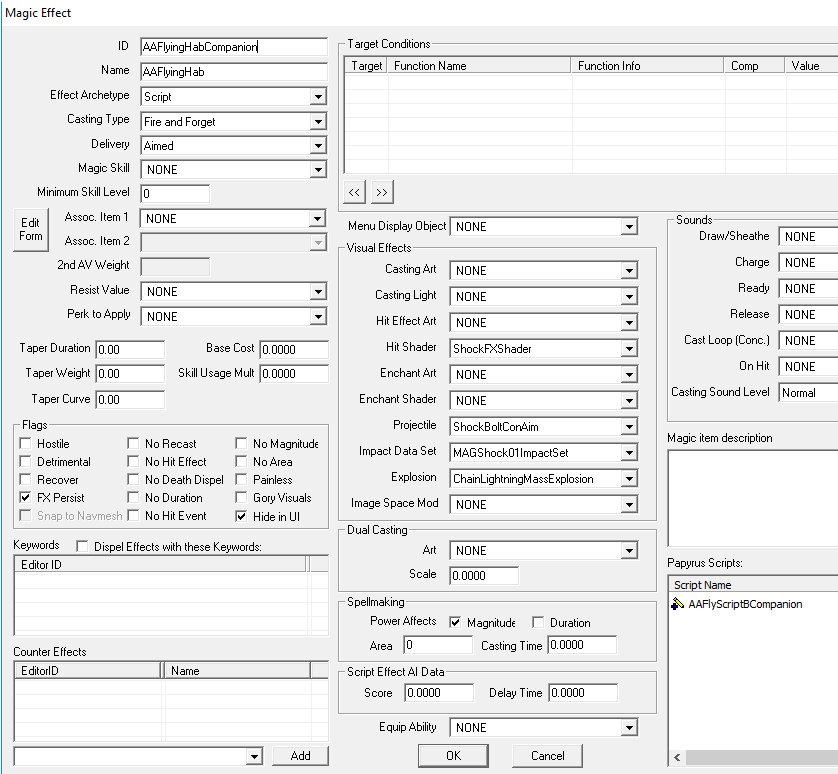Click the Editor ID keywords column header

coord(160,564)
